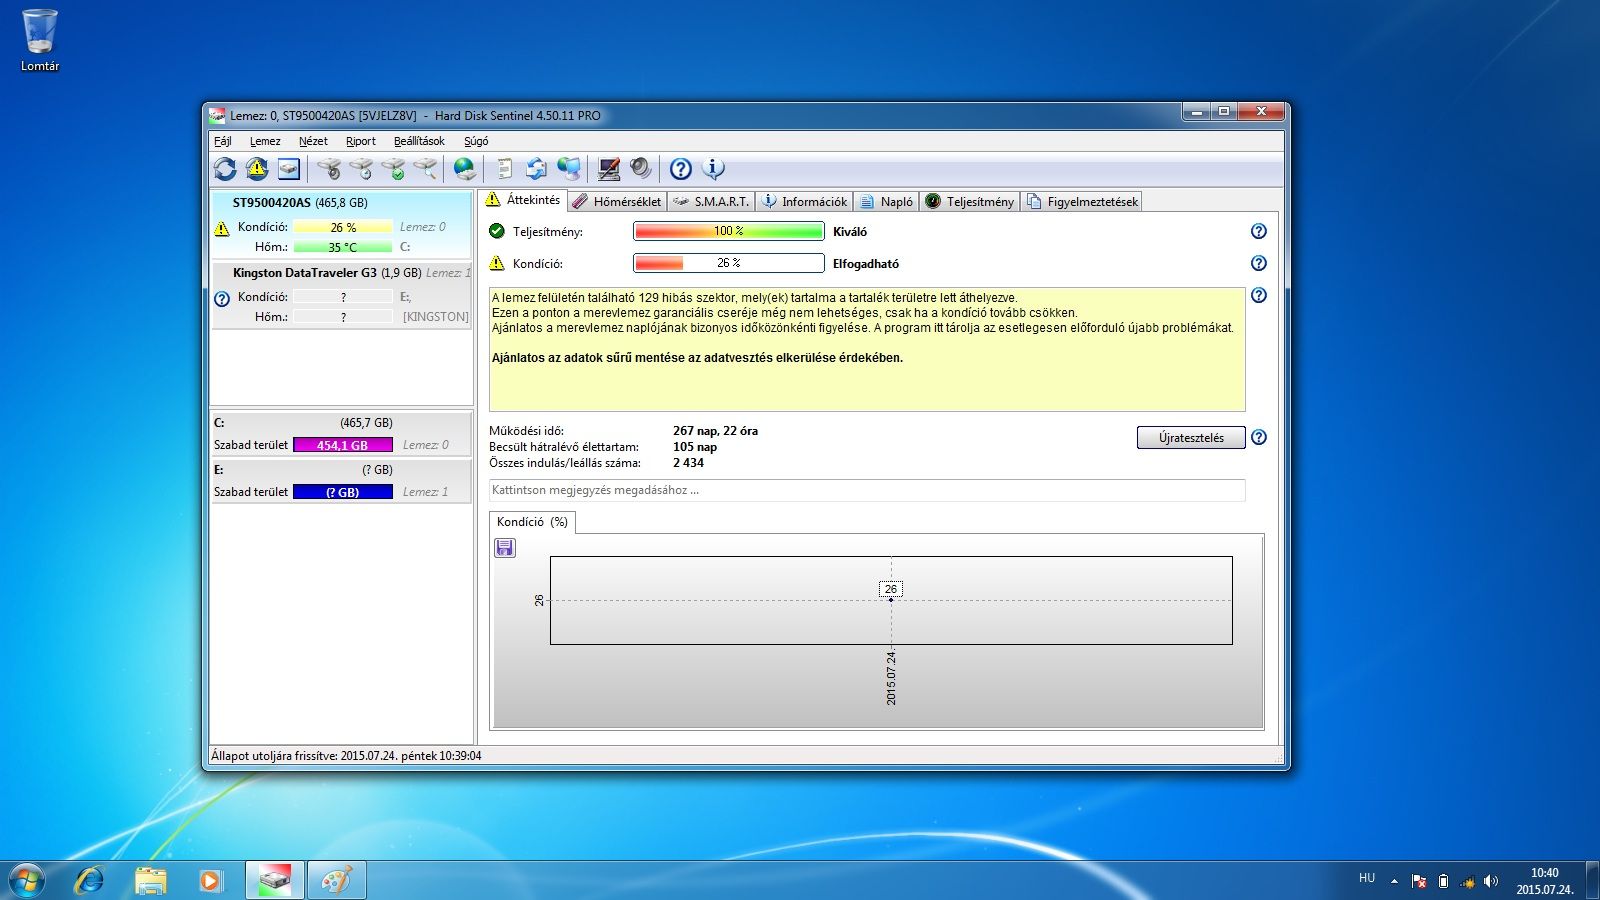Screen dimensions: 1600x900
Task: Open the Nézet menu
Action: (x=313, y=141)
